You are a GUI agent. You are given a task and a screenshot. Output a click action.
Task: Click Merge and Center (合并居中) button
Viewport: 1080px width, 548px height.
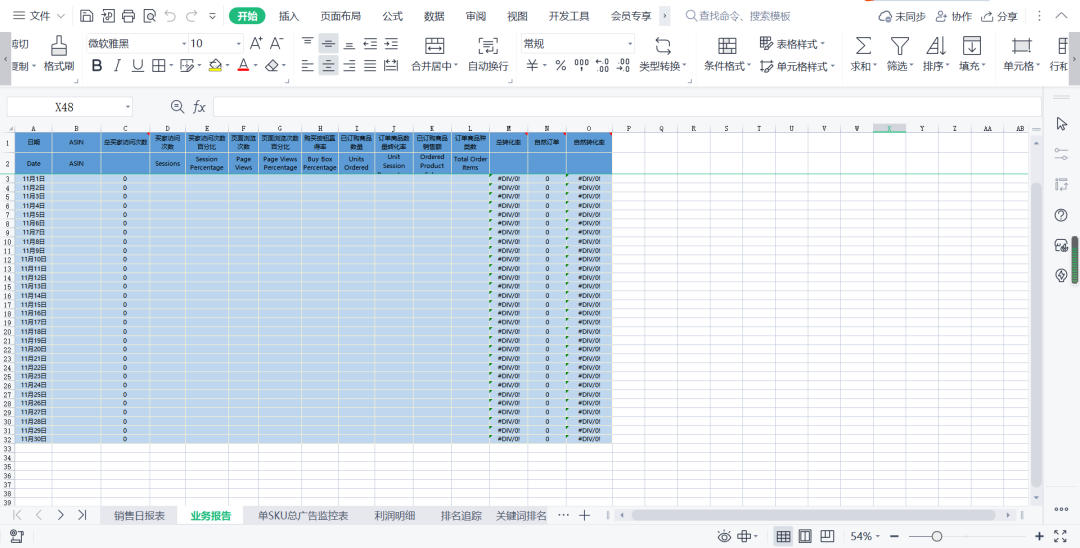pyautogui.click(x=435, y=55)
